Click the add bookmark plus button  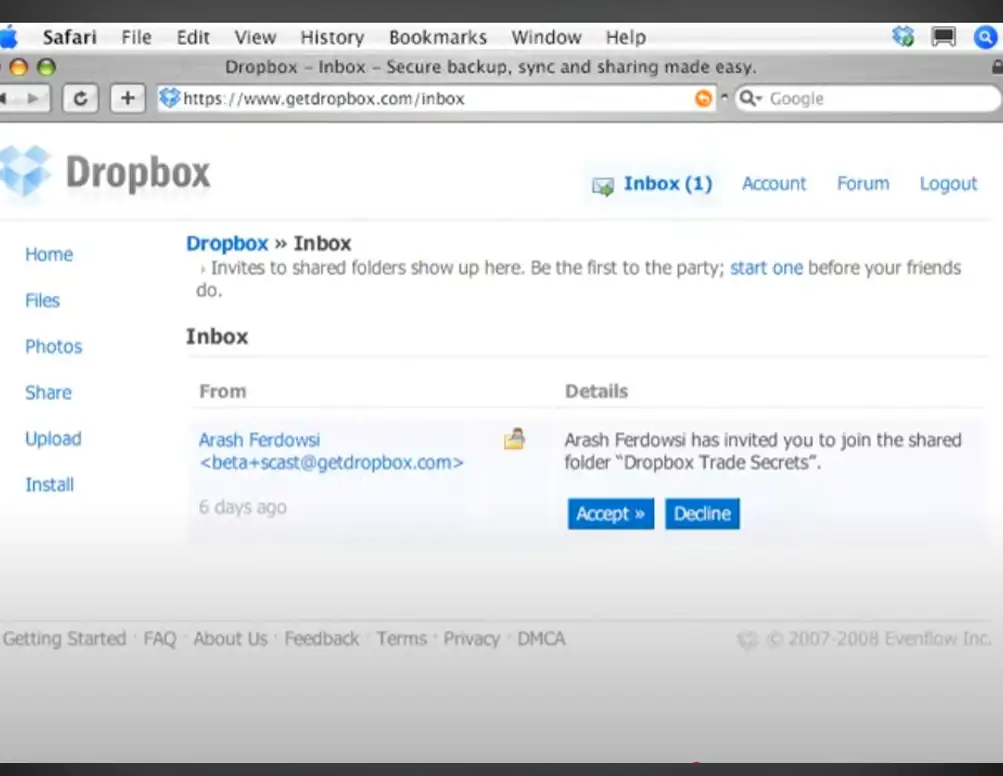127,99
